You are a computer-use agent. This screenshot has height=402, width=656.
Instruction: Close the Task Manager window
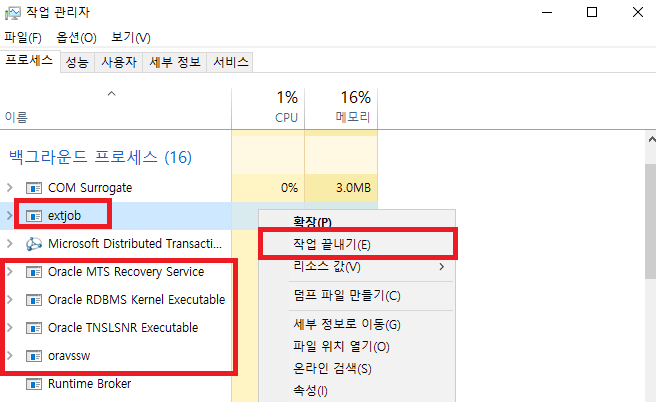pyautogui.click(x=638, y=13)
